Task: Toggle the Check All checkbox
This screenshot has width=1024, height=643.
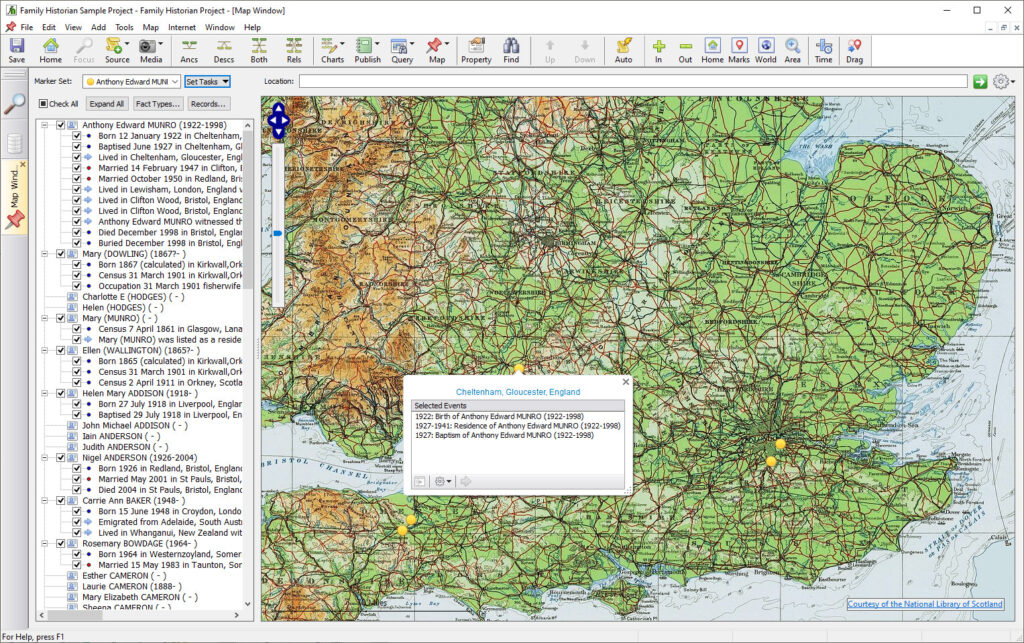Action: point(43,104)
